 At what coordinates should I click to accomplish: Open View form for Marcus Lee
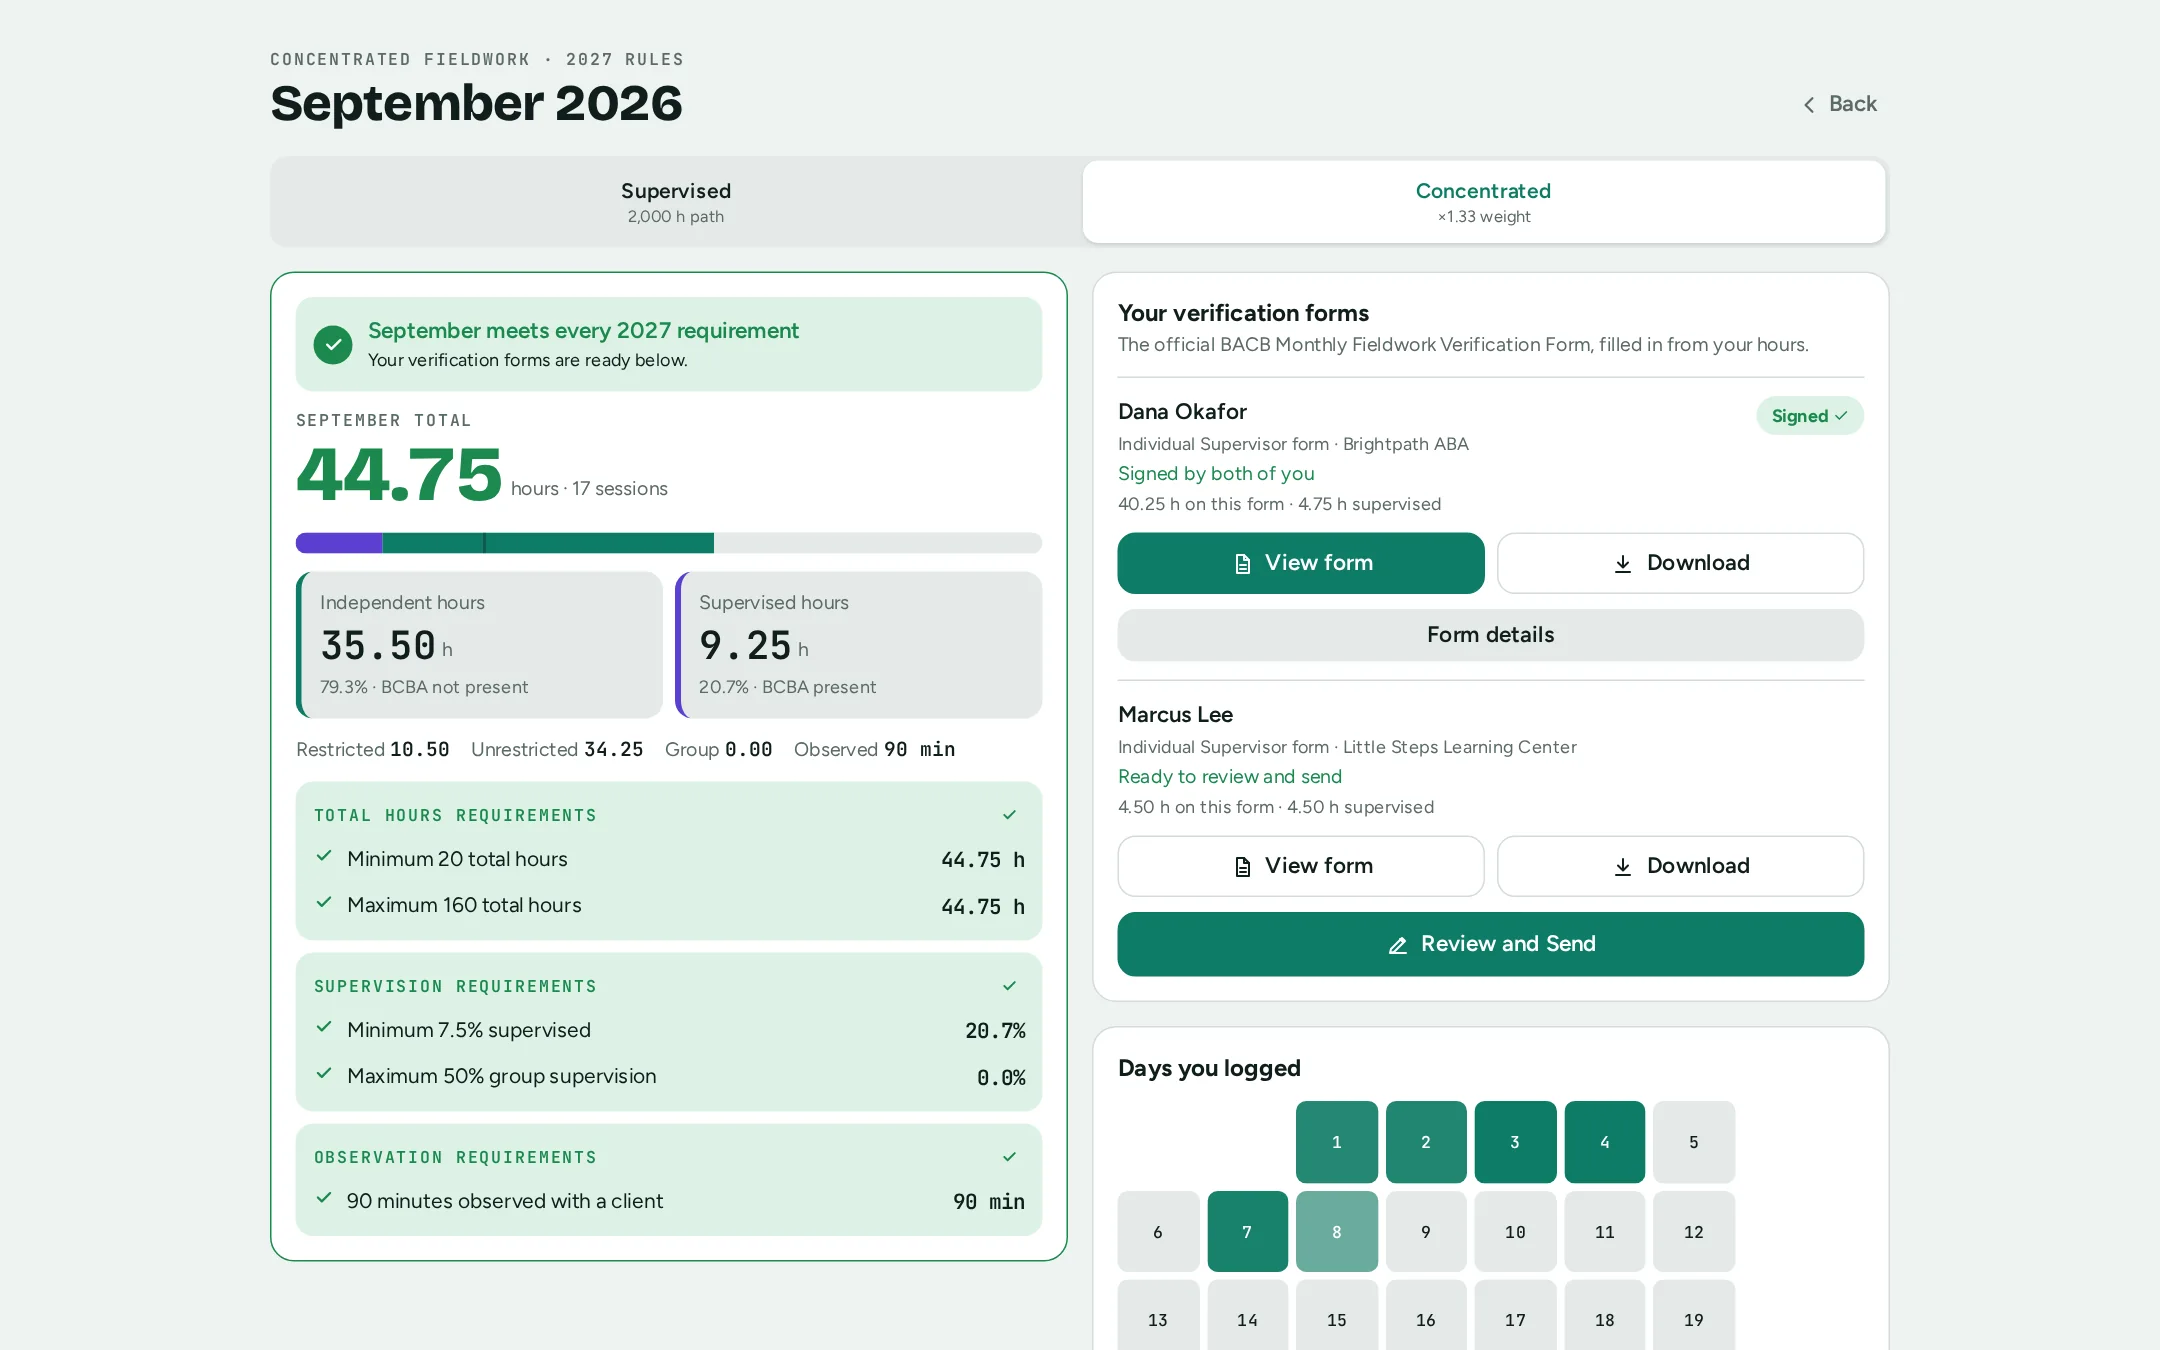[x=1301, y=866]
